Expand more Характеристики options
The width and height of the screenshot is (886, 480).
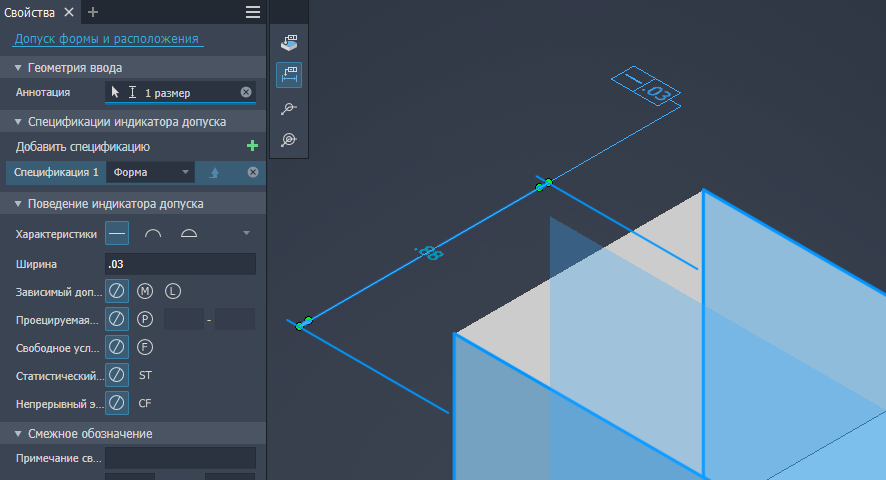tap(246, 233)
